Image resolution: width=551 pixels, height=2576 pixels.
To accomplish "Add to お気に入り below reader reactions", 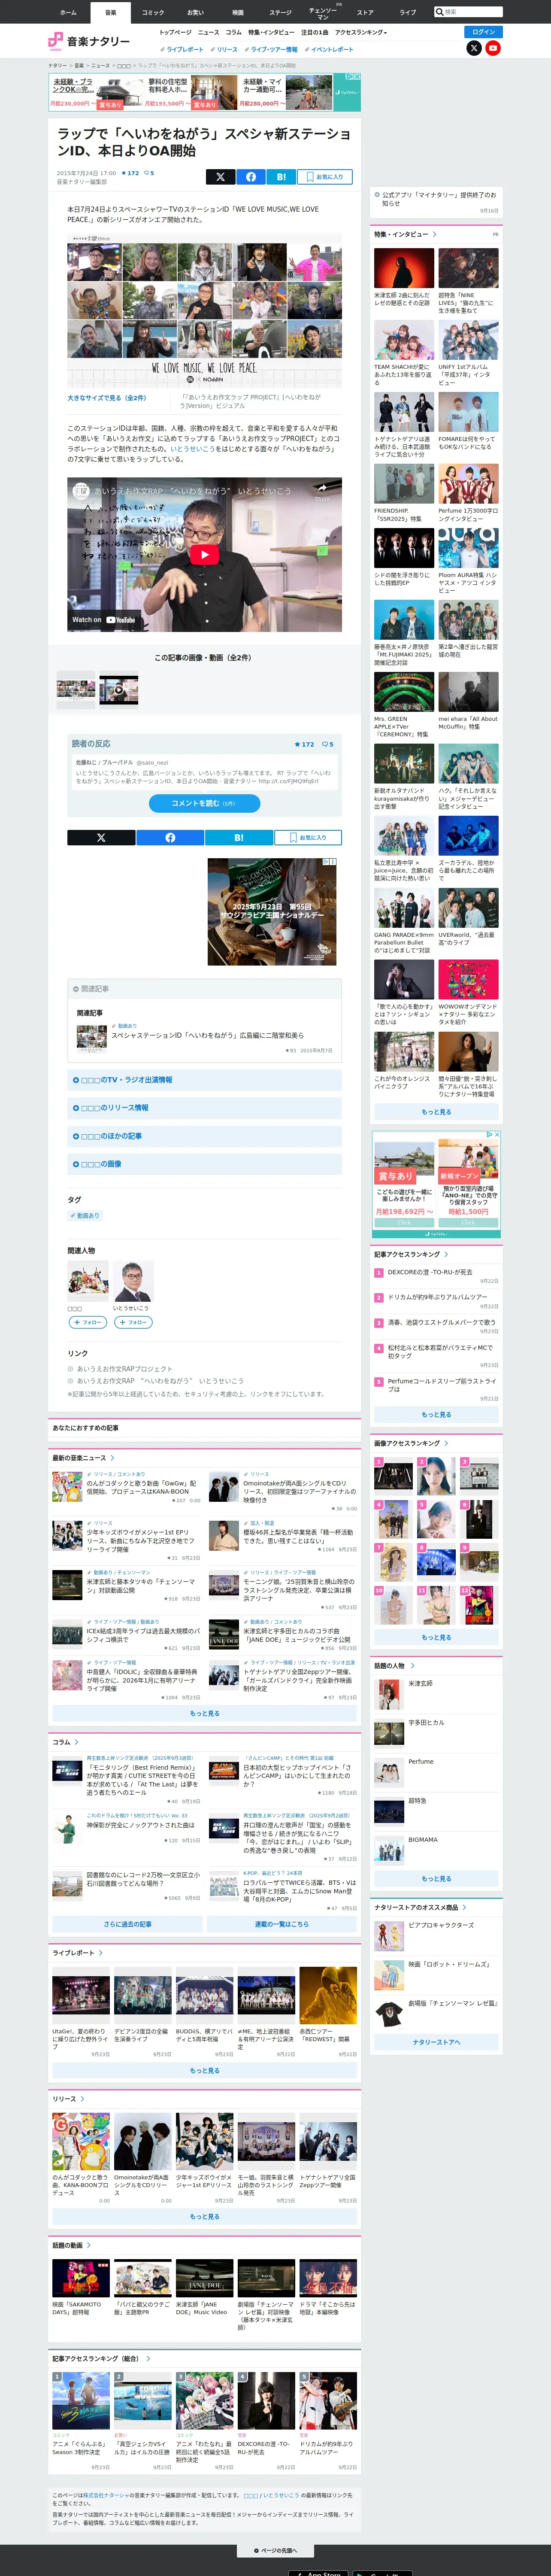I will pos(308,838).
